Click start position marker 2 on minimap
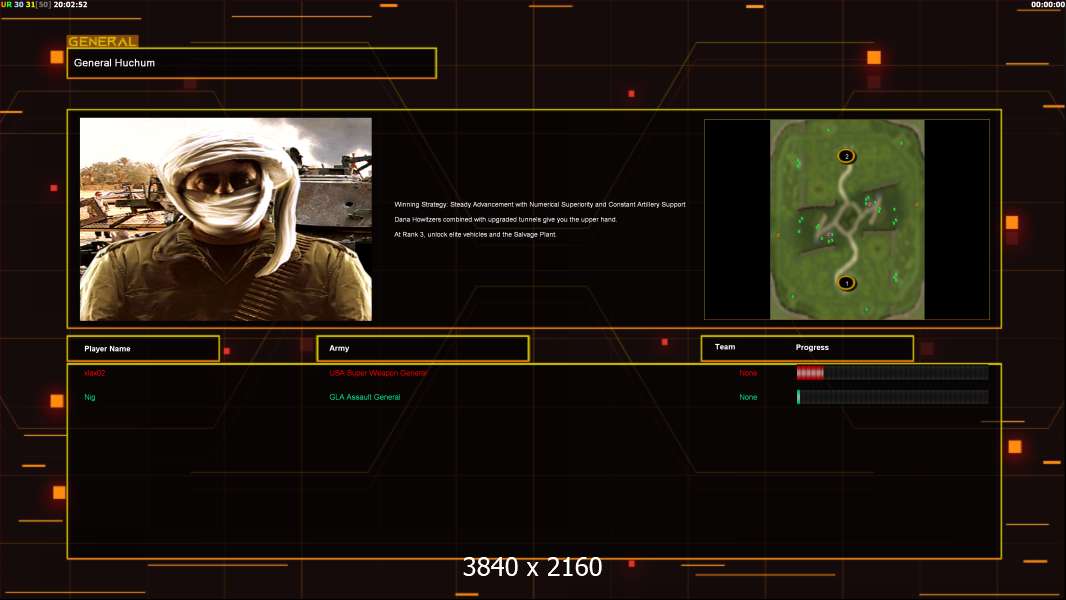The width and height of the screenshot is (1066, 600). click(846, 156)
